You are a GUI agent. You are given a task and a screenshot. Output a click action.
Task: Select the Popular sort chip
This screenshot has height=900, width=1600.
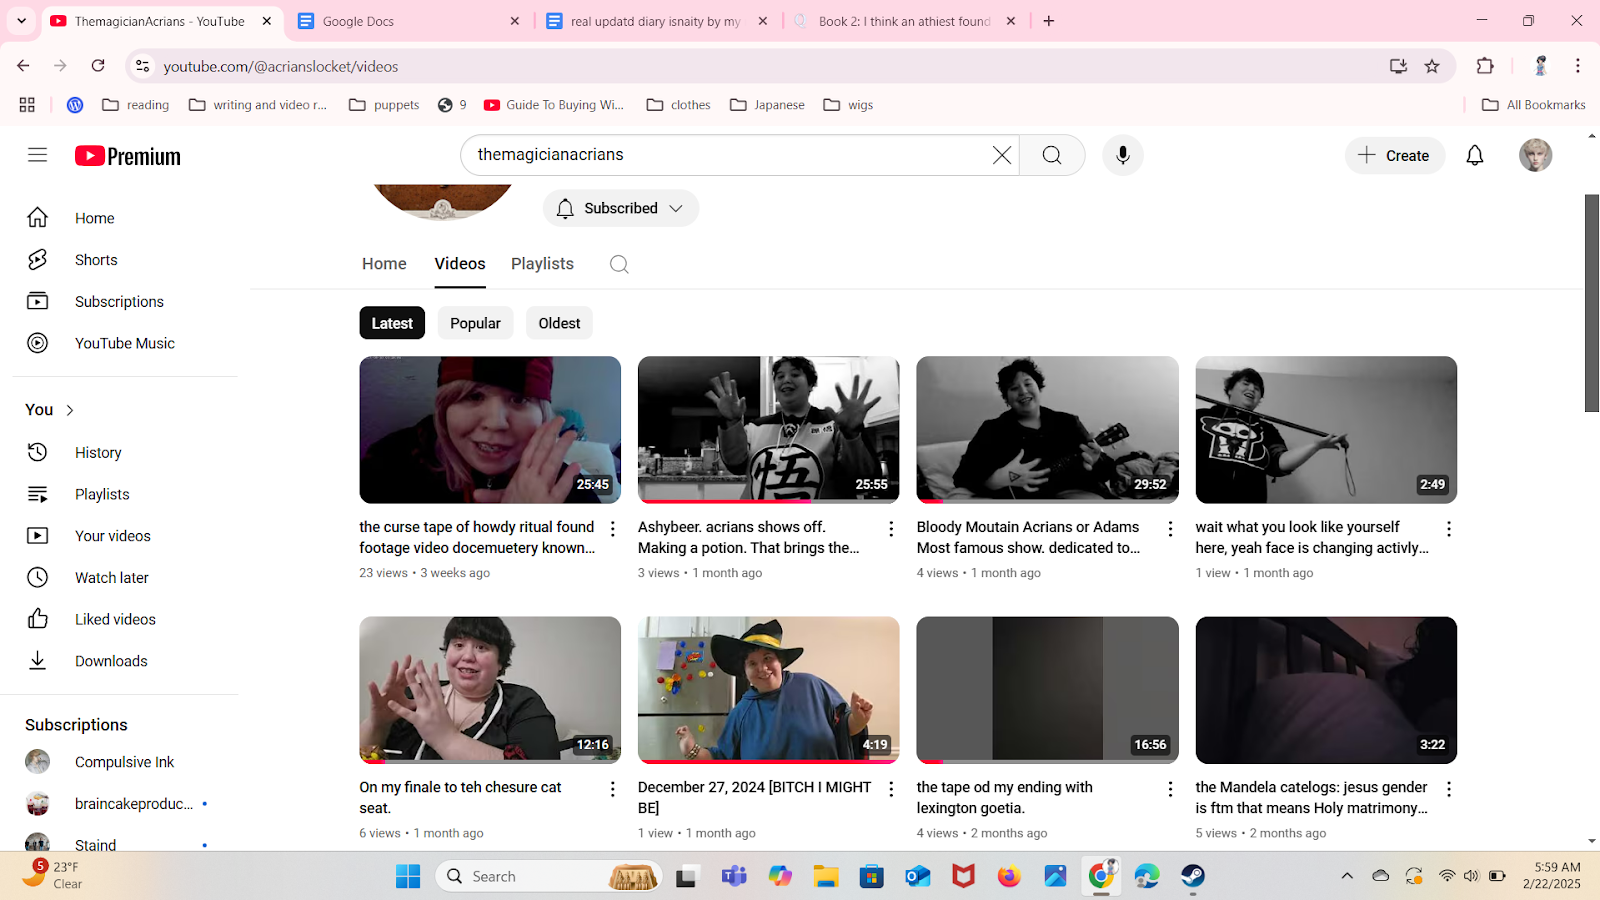tap(475, 323)
